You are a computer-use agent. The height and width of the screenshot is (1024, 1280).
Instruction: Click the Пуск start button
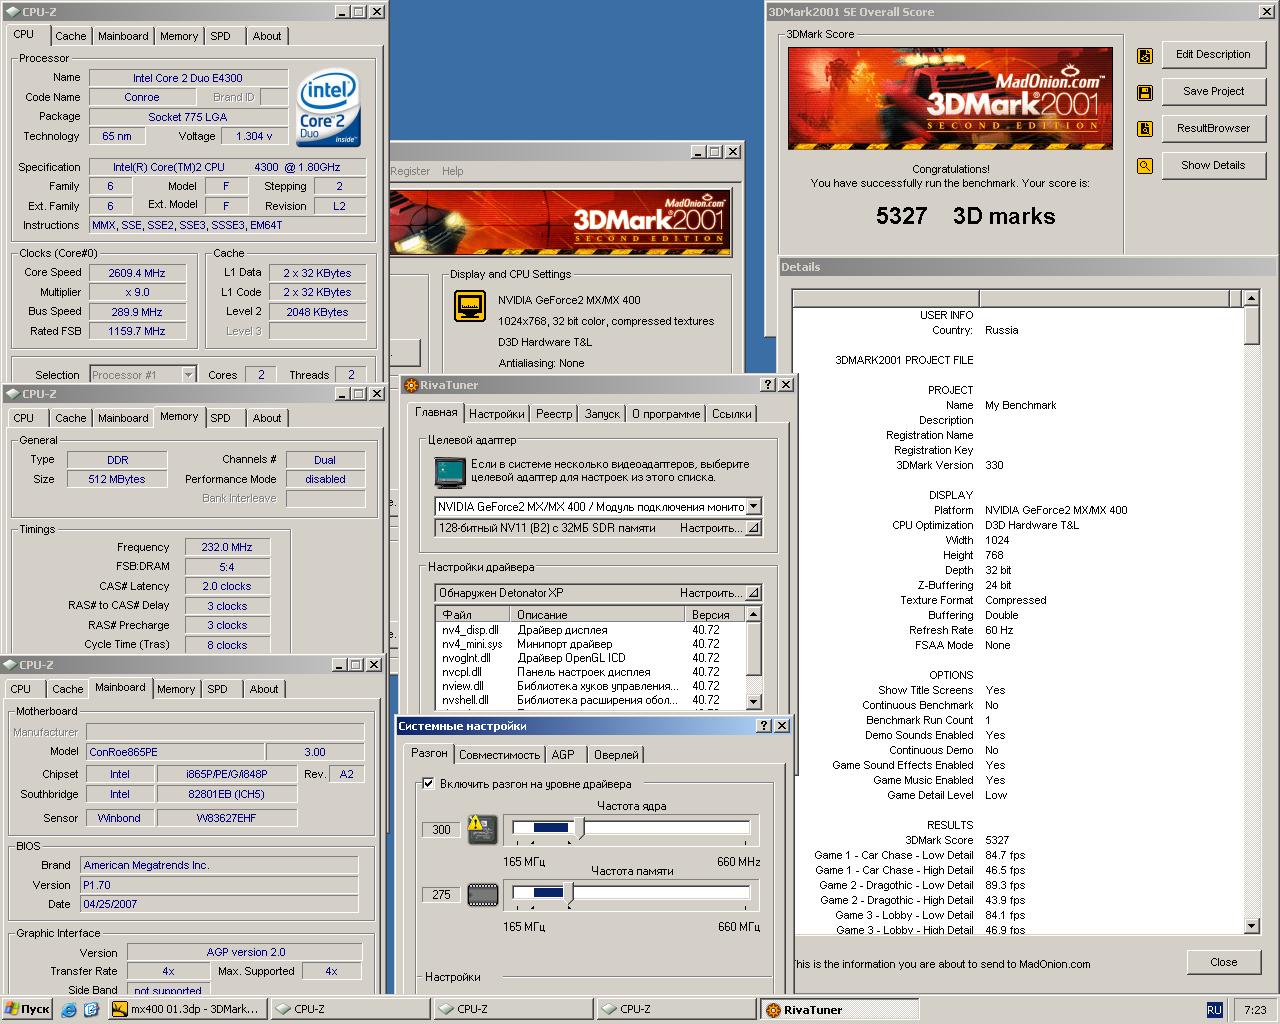[27, 1009]
